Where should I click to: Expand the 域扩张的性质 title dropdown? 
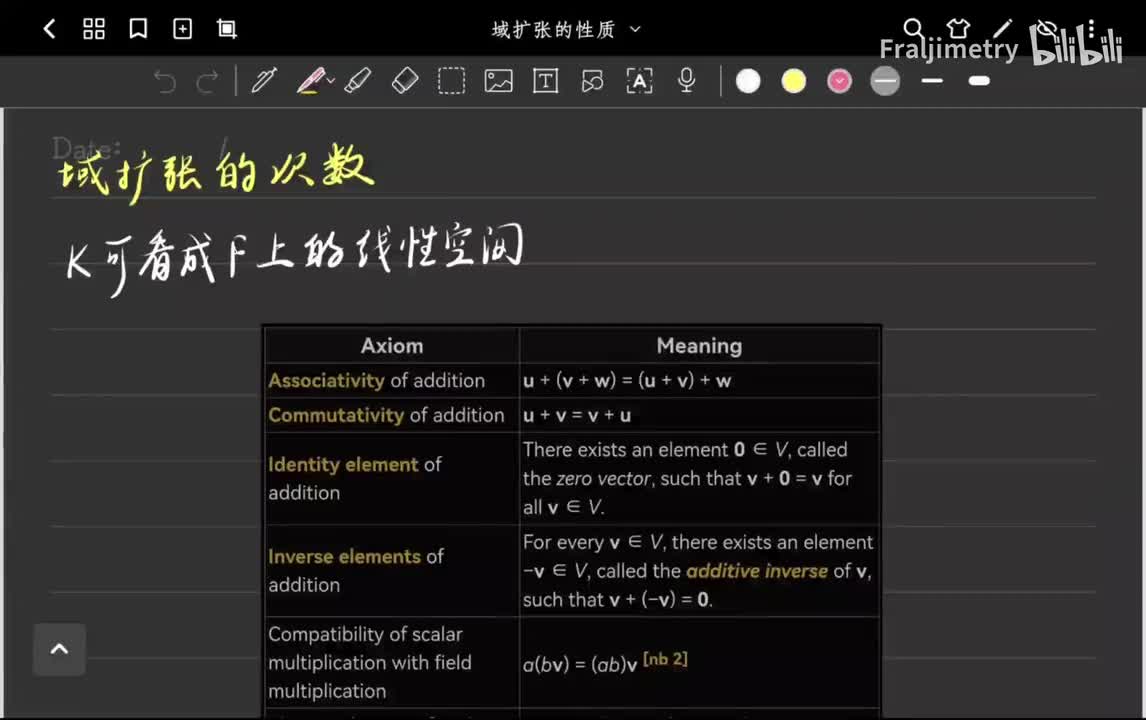pyautogui.click(x=635, y=29)
